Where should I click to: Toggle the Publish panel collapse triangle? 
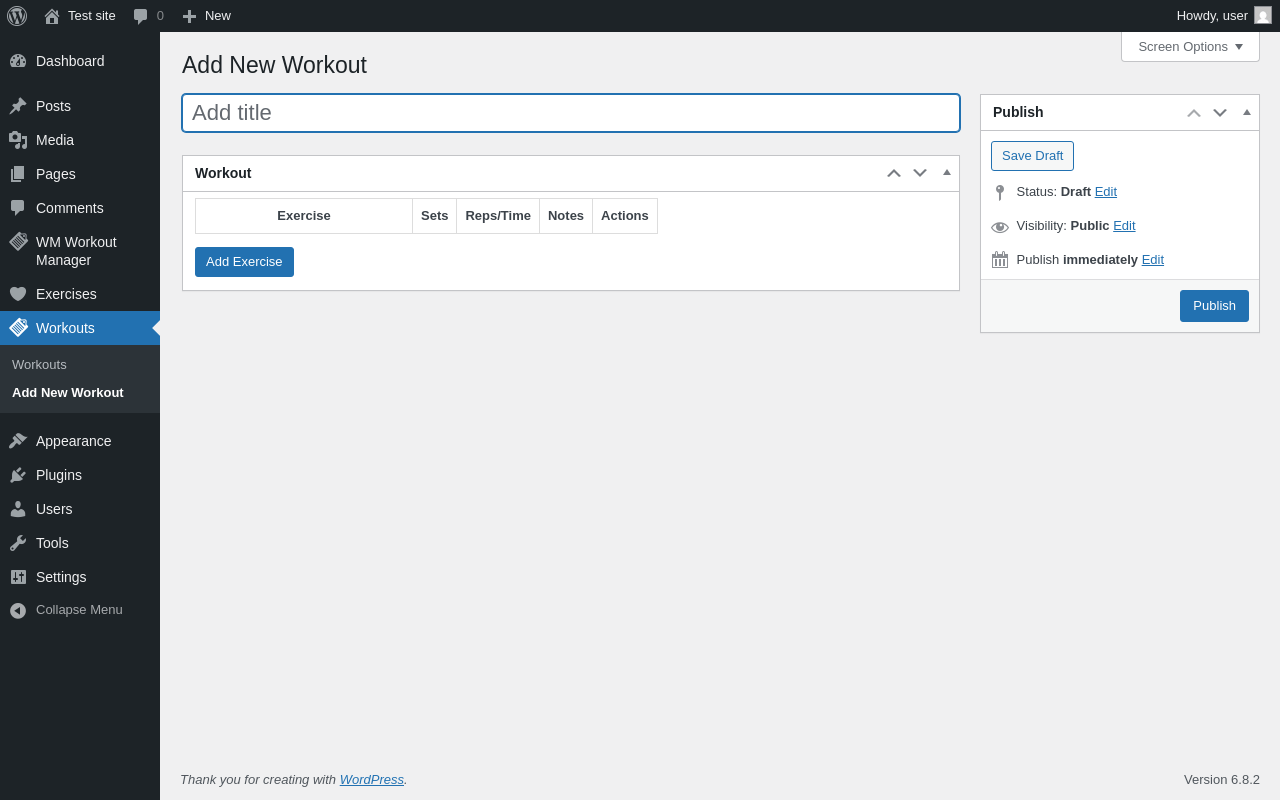coord(1247,112)
